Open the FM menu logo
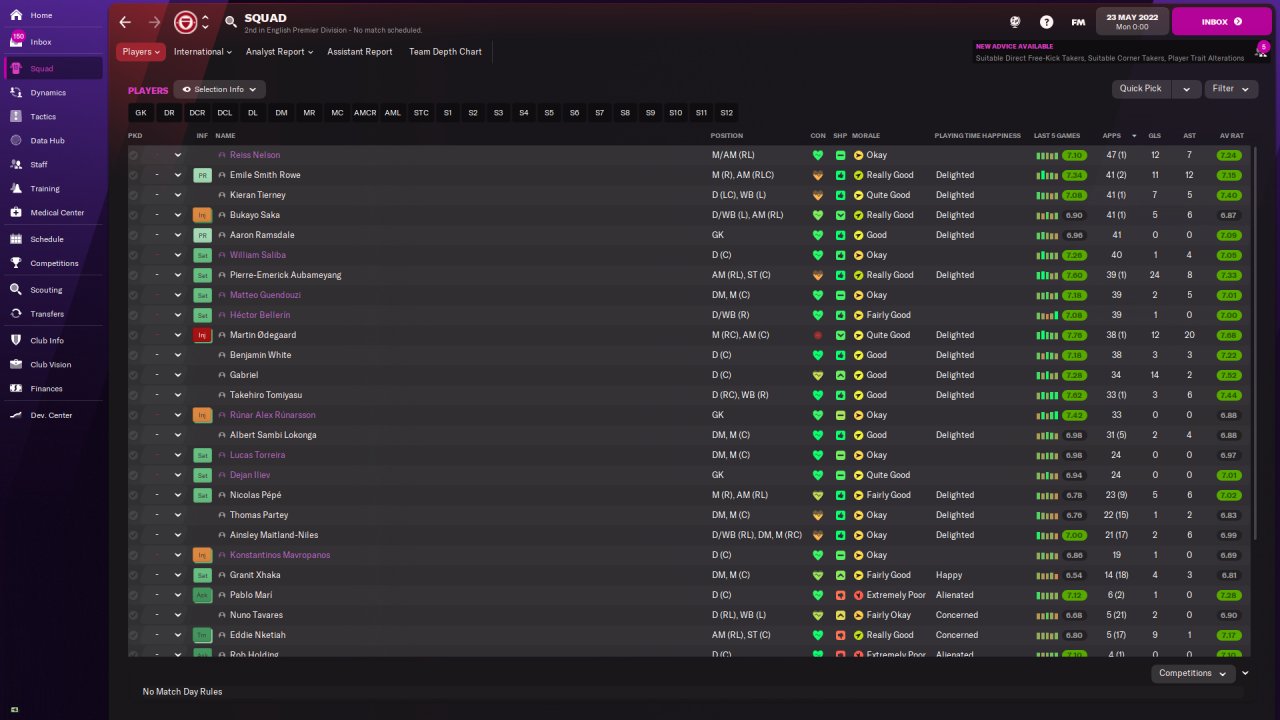 pos(1078,21)
